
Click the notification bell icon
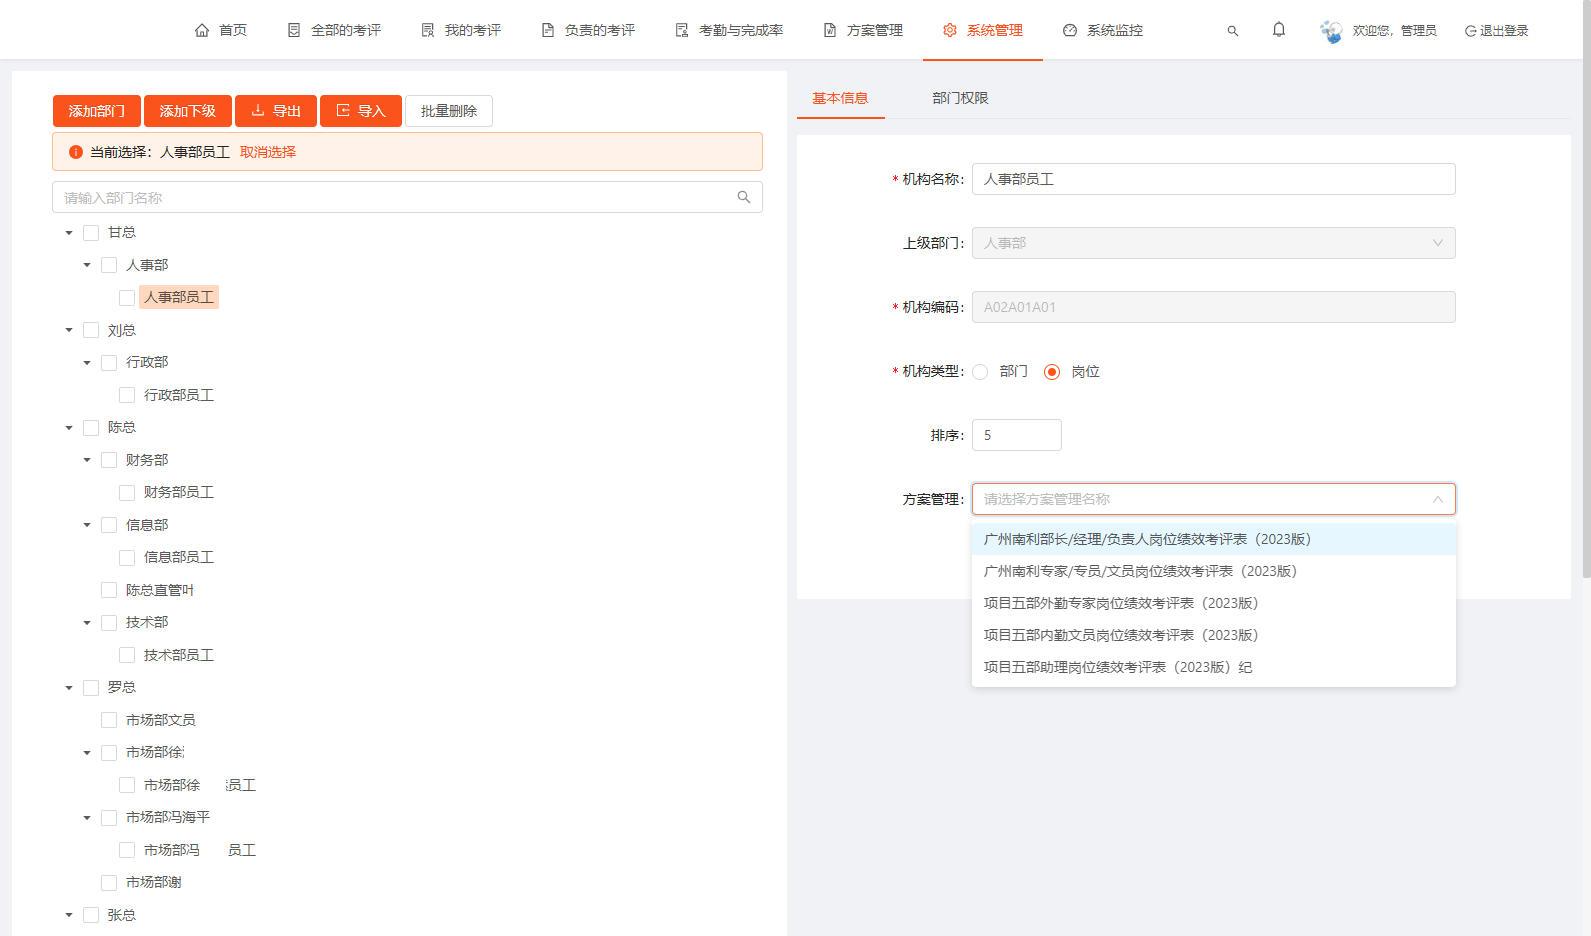click(x=1278, y=30)
